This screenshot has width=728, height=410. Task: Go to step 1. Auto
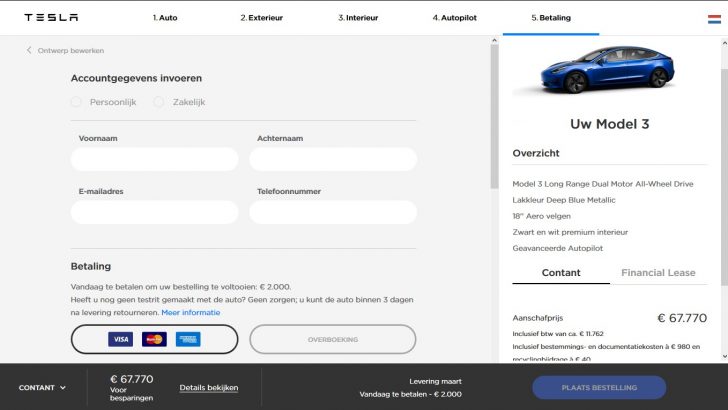coord(165,18)
